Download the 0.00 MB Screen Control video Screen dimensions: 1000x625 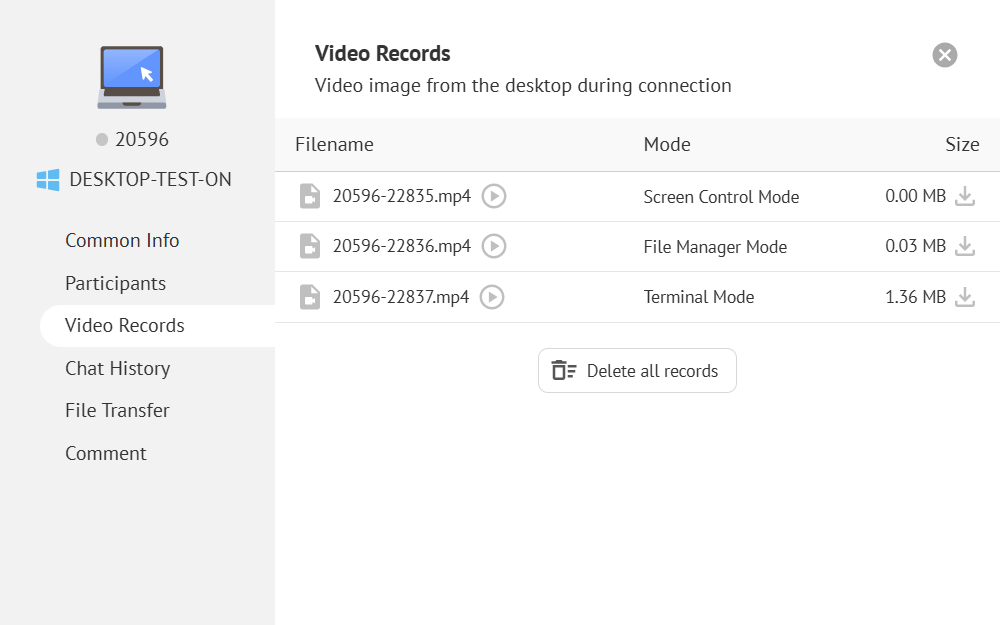[964, 196]
